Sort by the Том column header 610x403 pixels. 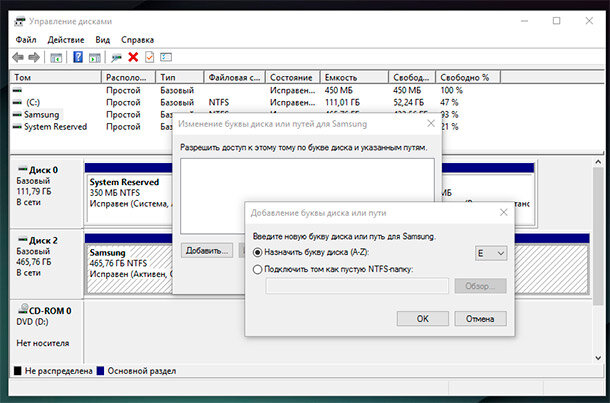pyautogui.click(x=56, y=77)
